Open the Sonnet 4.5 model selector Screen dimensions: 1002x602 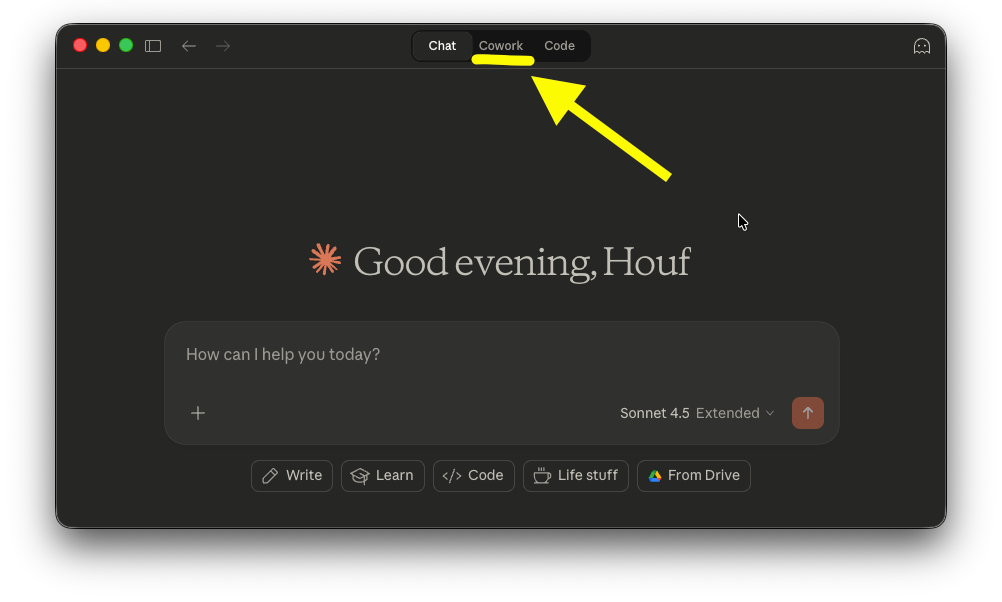click(x=654, y=413)
